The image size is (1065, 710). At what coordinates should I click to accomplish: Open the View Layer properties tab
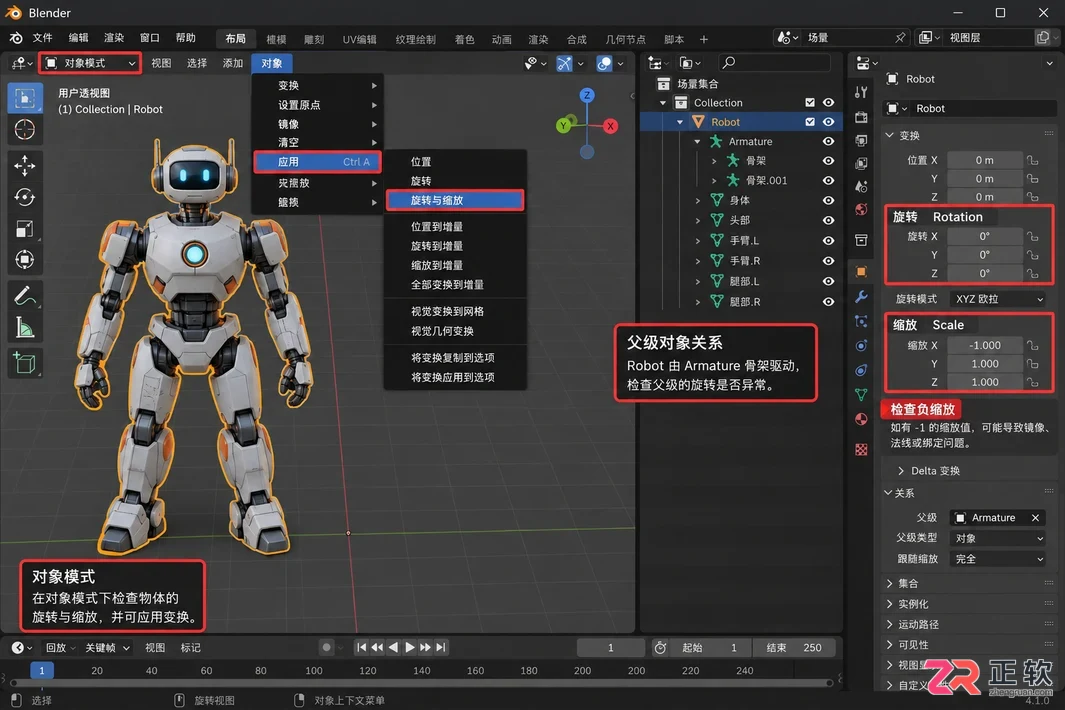[861, 163]
